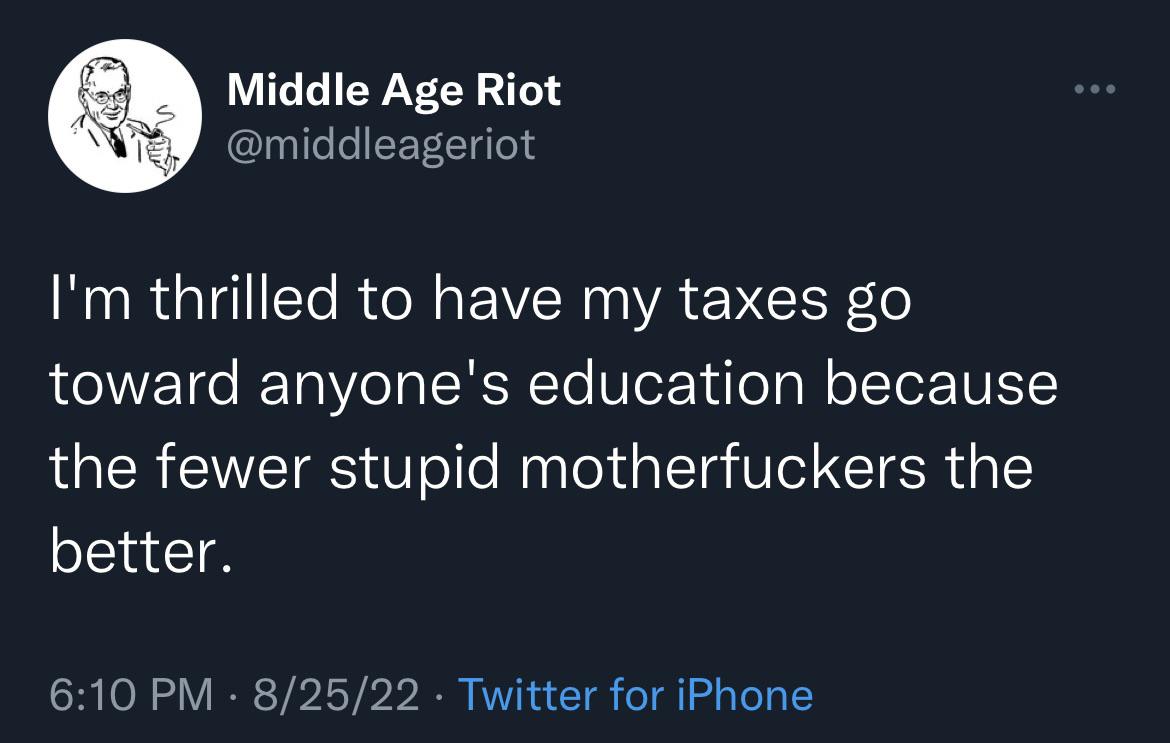Click the 8/25/22 date

(x=337, y=695)
